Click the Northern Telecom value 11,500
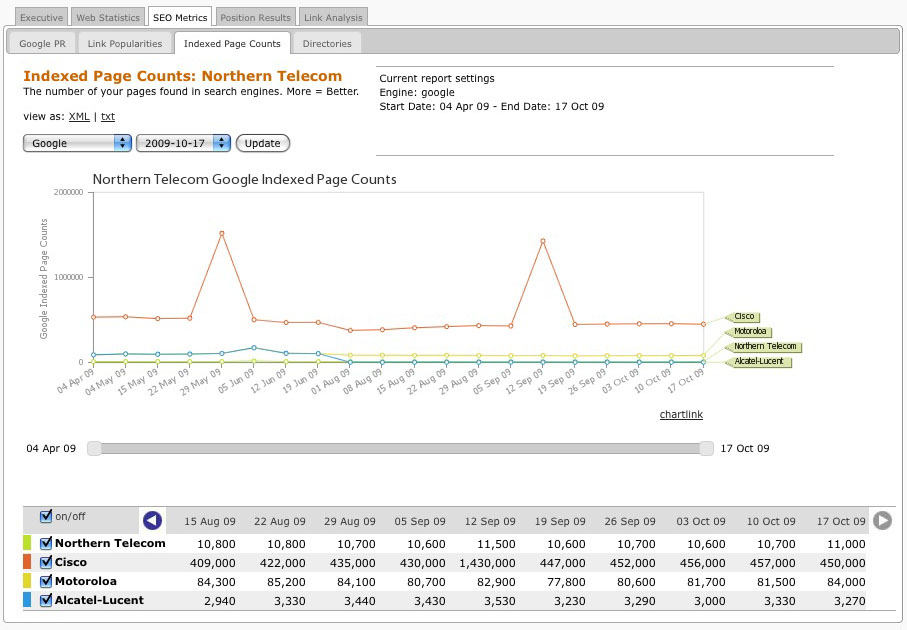 pos(497,544)
